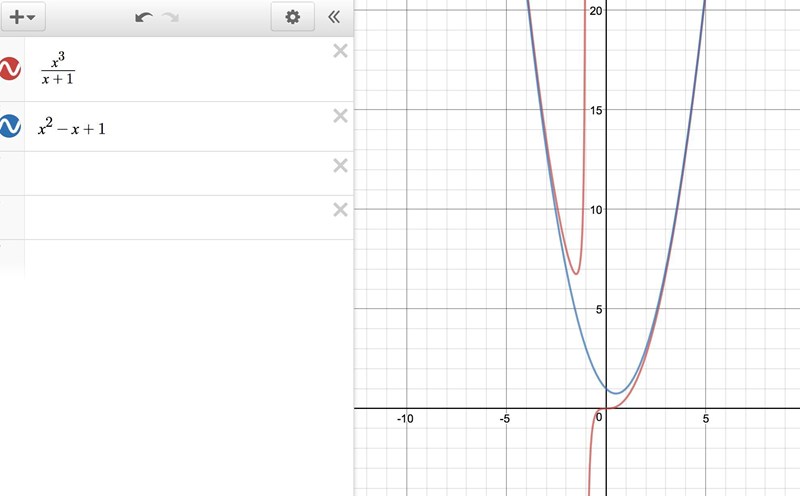Click the blue parabola's vertex point
This screenshot has height=496, width=800.
616,393
